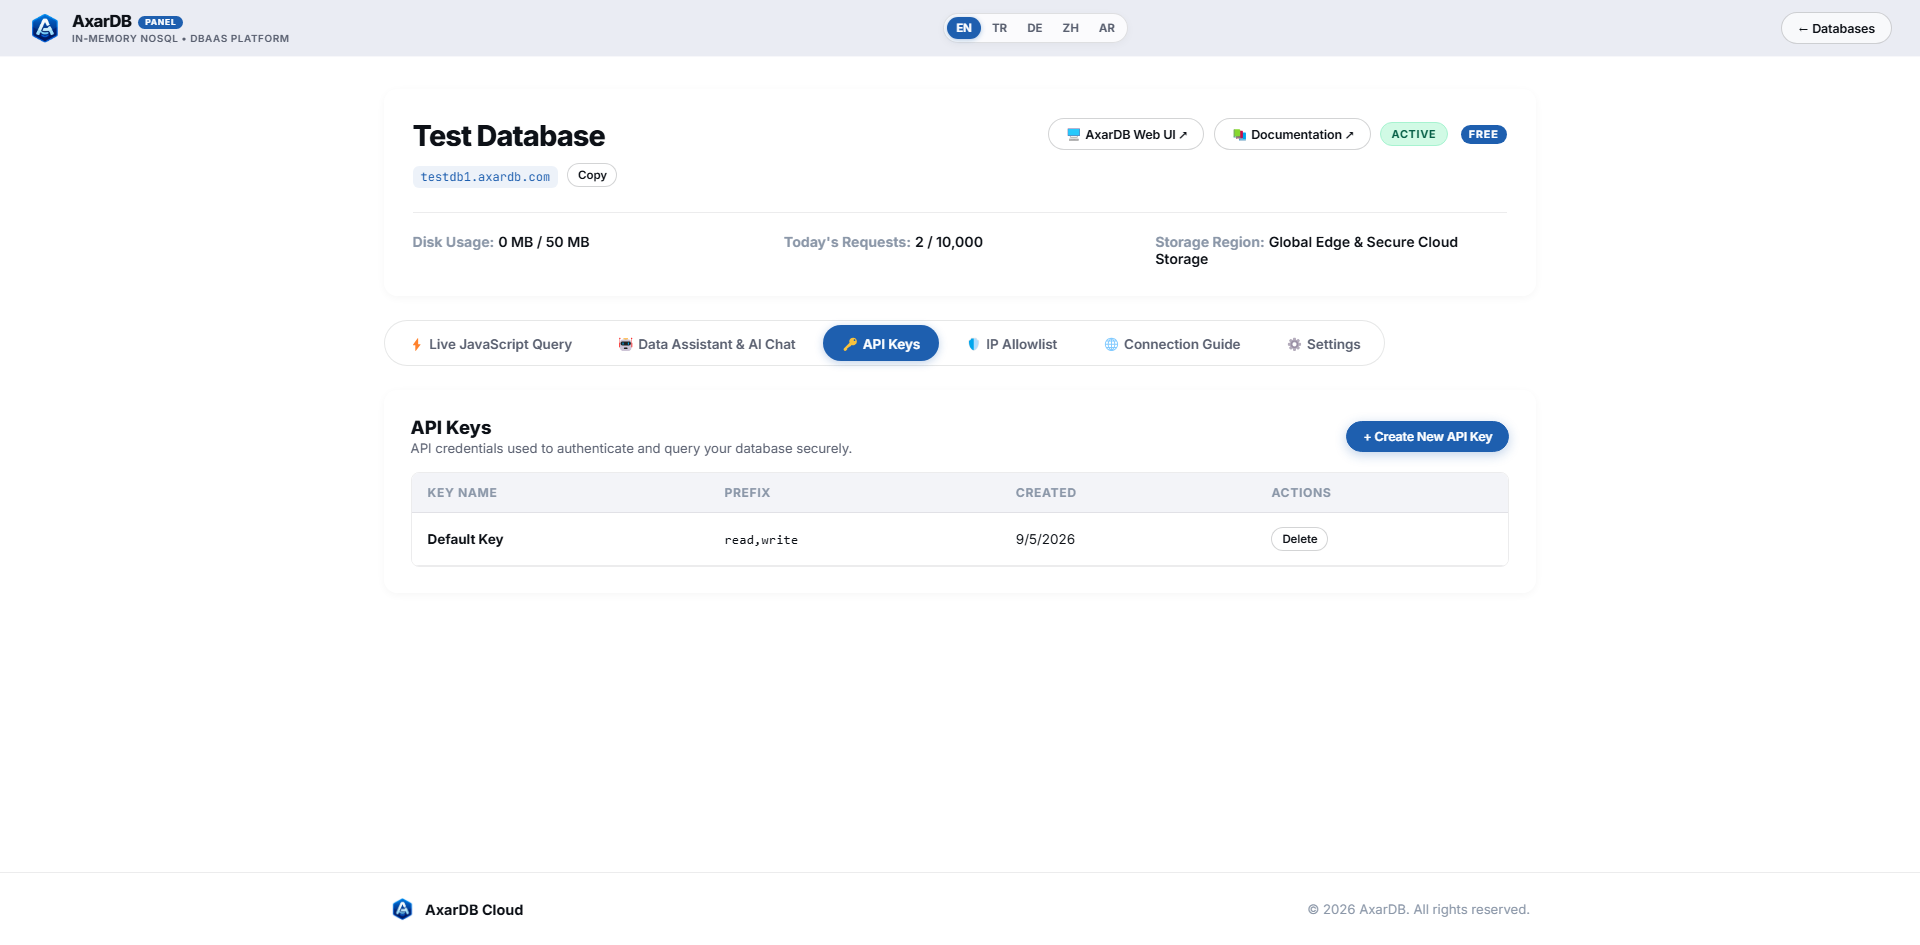Click the Default Key name cell
This screenshot has height=945, width=1920.
[465, 539]
